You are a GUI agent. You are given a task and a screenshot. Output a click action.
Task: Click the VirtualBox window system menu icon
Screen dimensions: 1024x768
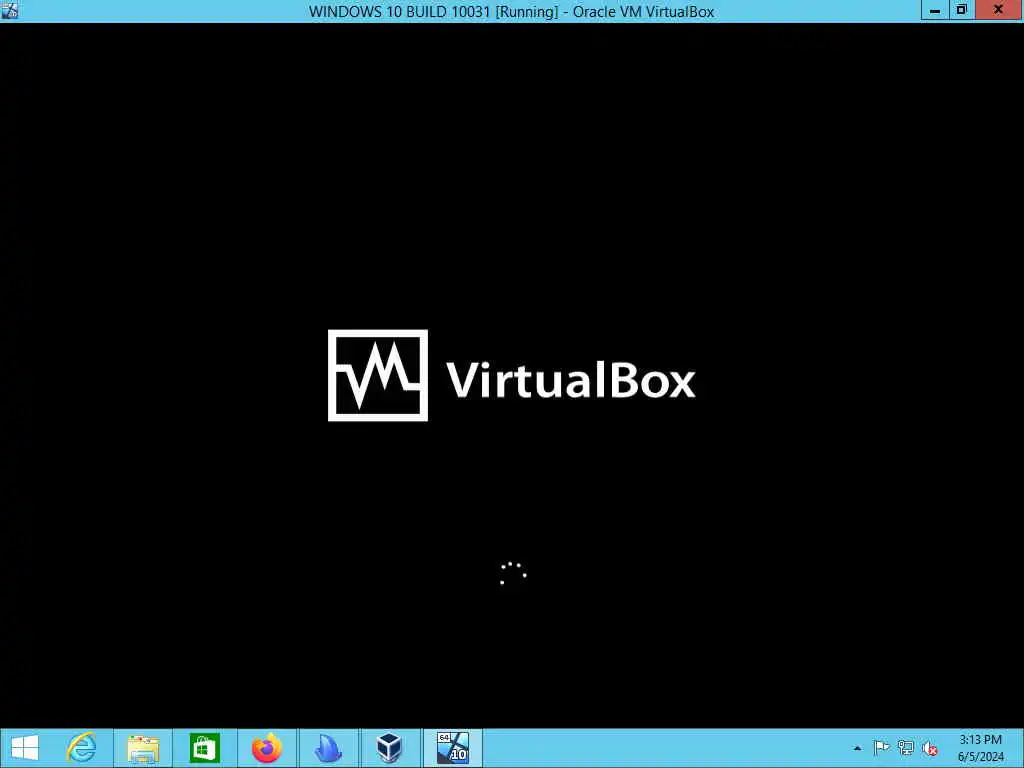click(10, 10)
